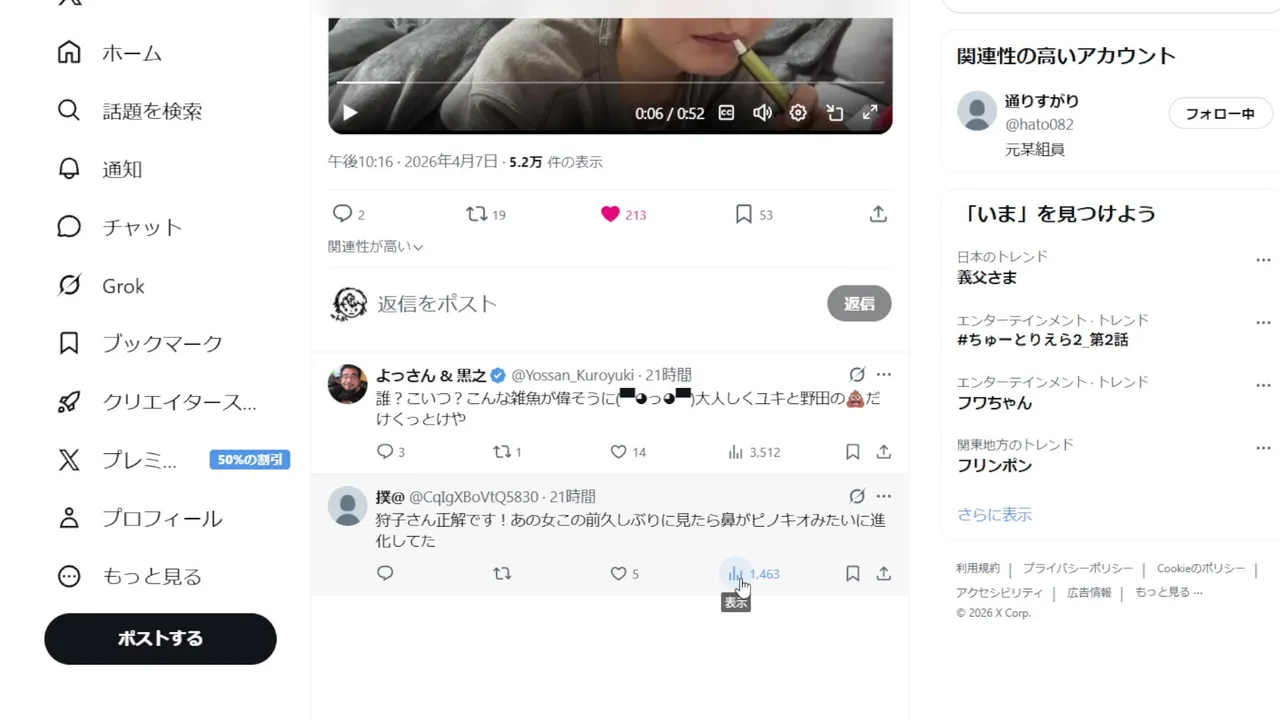Screen dimensions: 1280x720
Task: Repost the main post with 19 reposts
Action: pos(477,214)
